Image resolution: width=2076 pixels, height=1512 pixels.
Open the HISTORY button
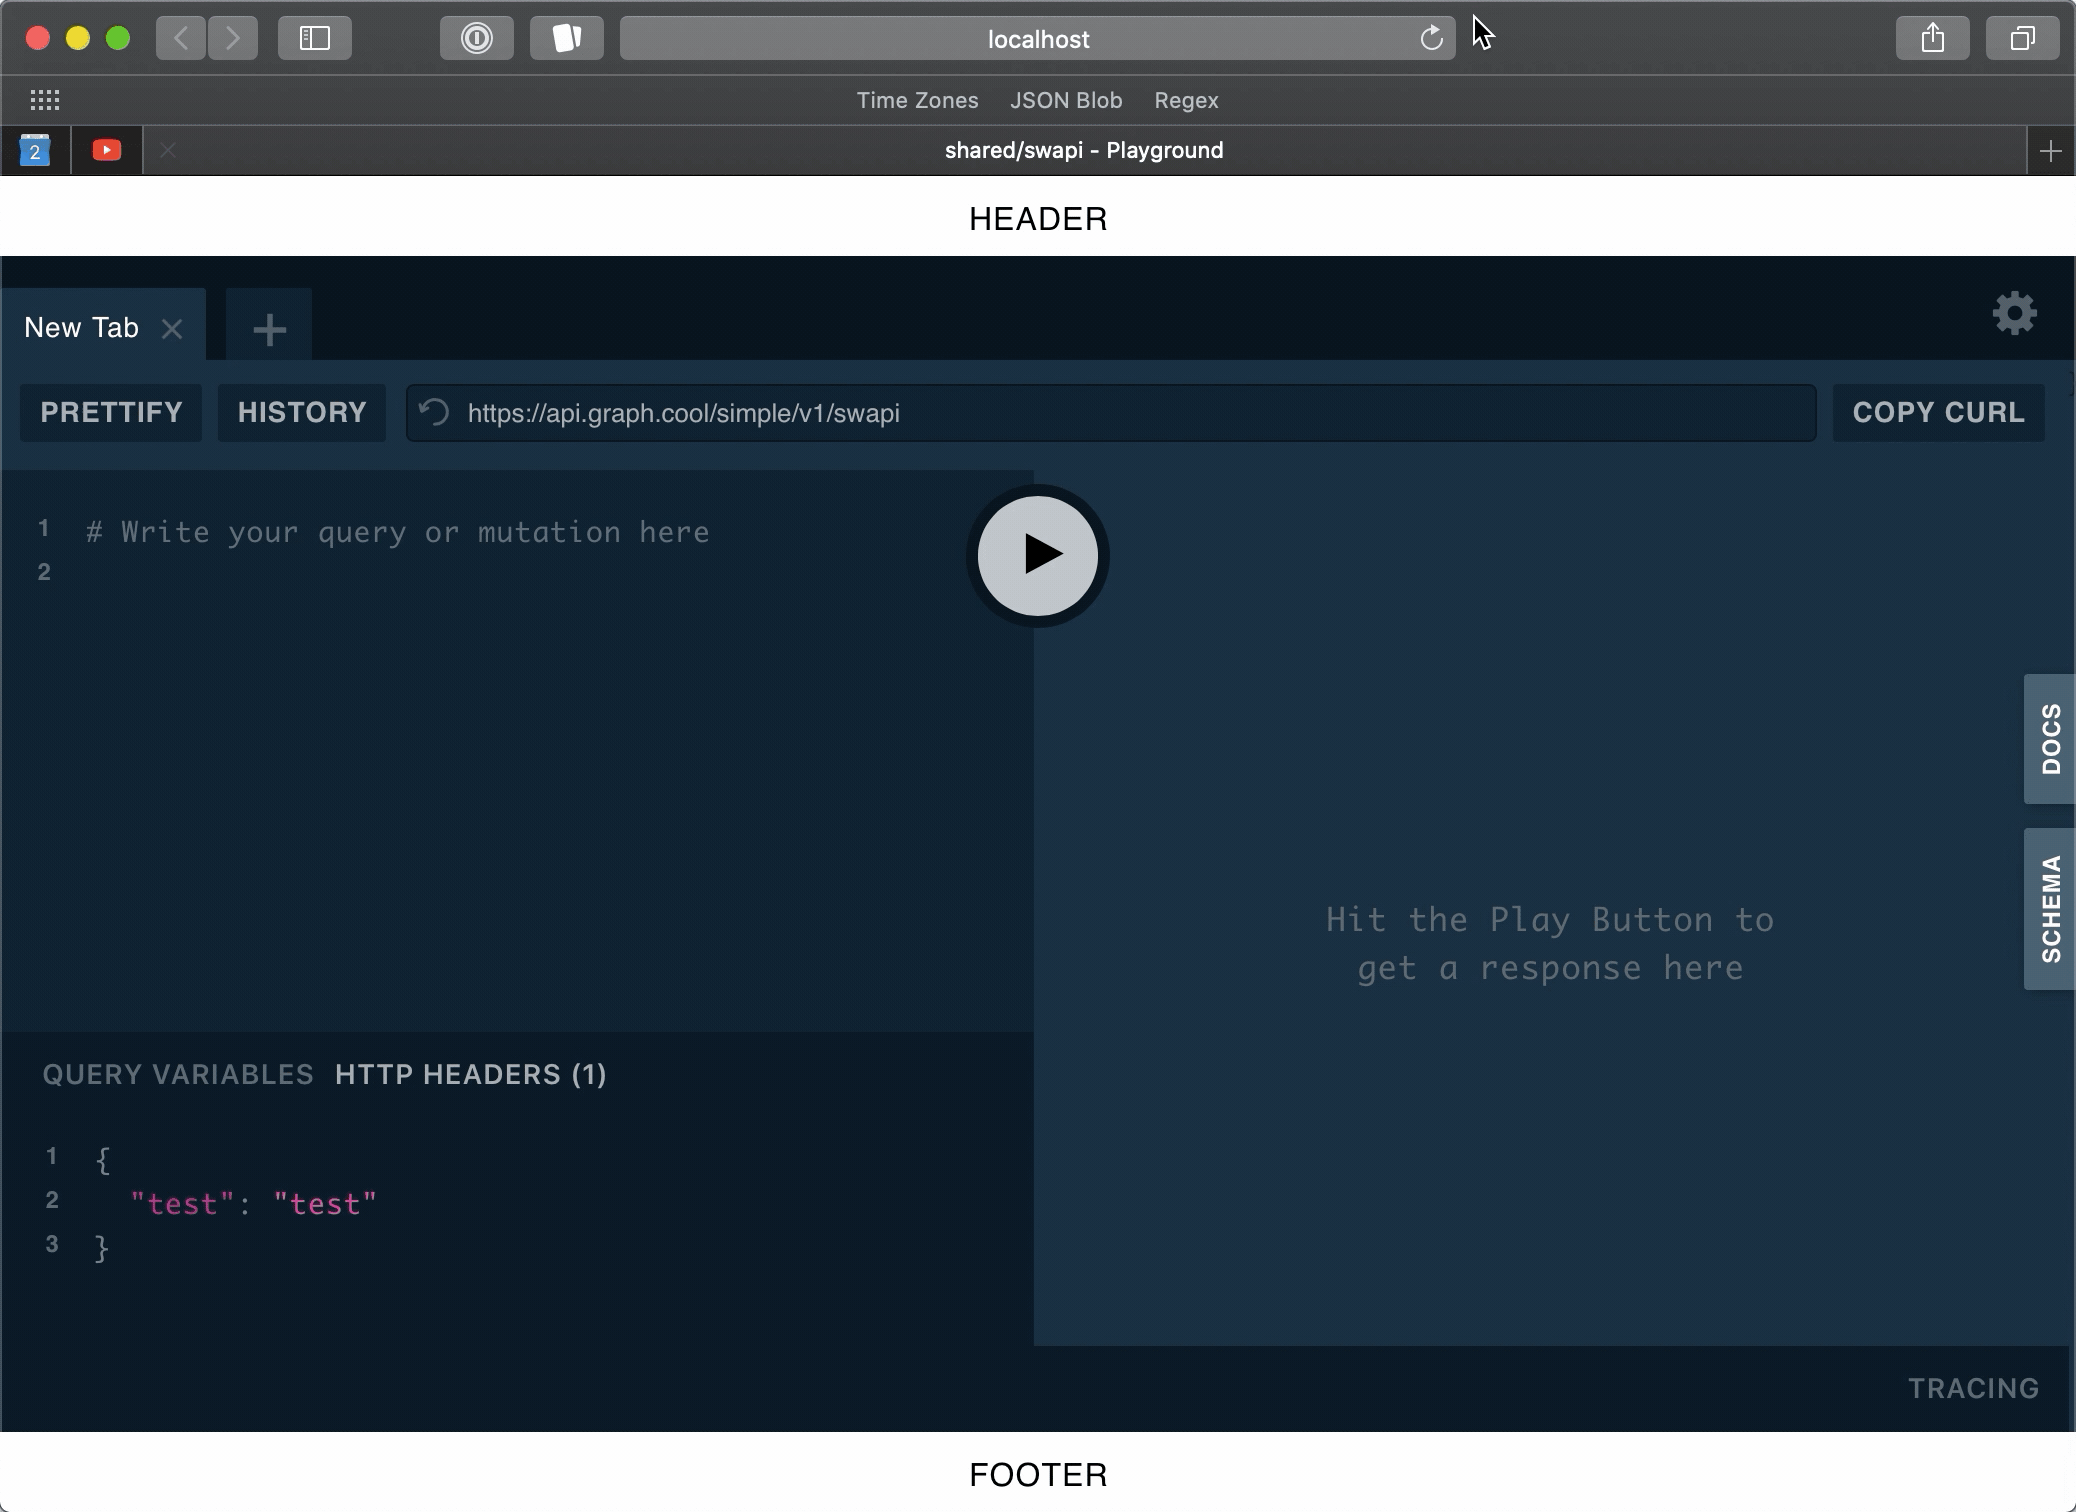pyautogui.click(x=302, y=412)
